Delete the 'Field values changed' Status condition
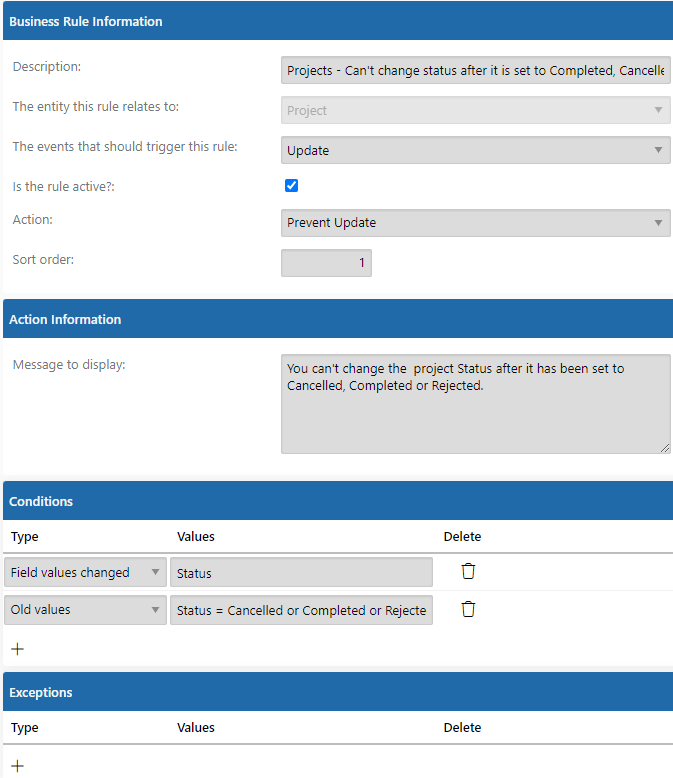673x778 pixels. tap(468, 572)
